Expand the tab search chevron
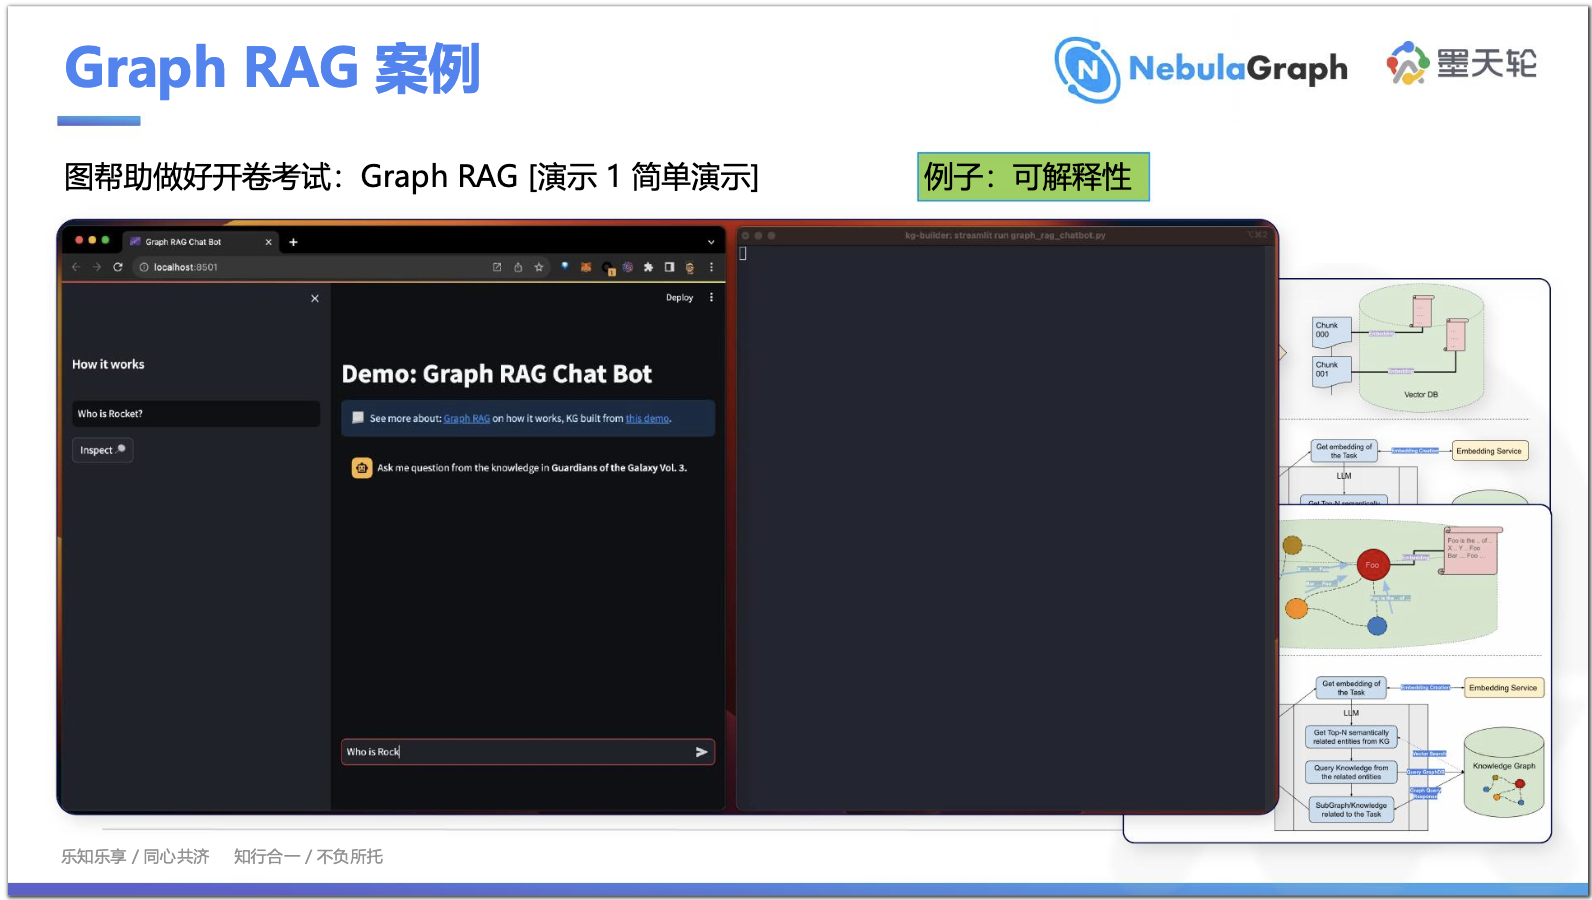The image size is (1592, 900). coord(711,242)
